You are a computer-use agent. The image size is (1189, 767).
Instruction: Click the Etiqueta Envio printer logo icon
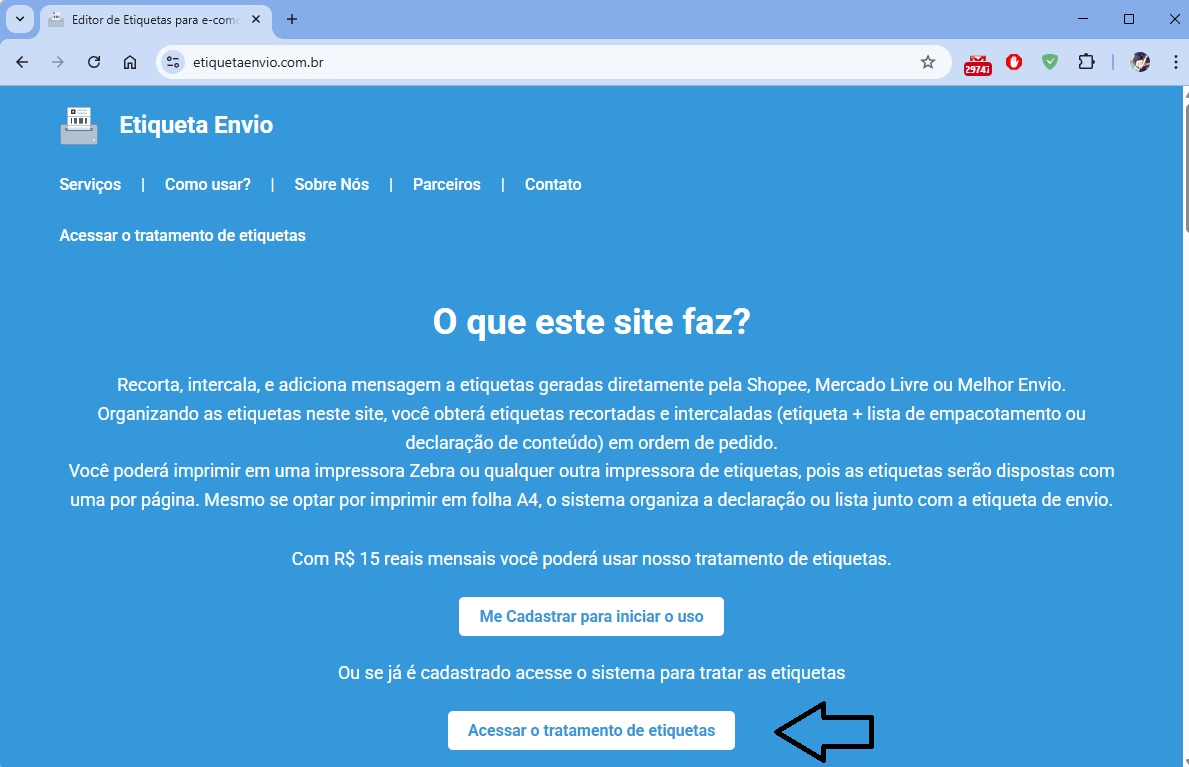pyautogui.click(x=79, y=125)
